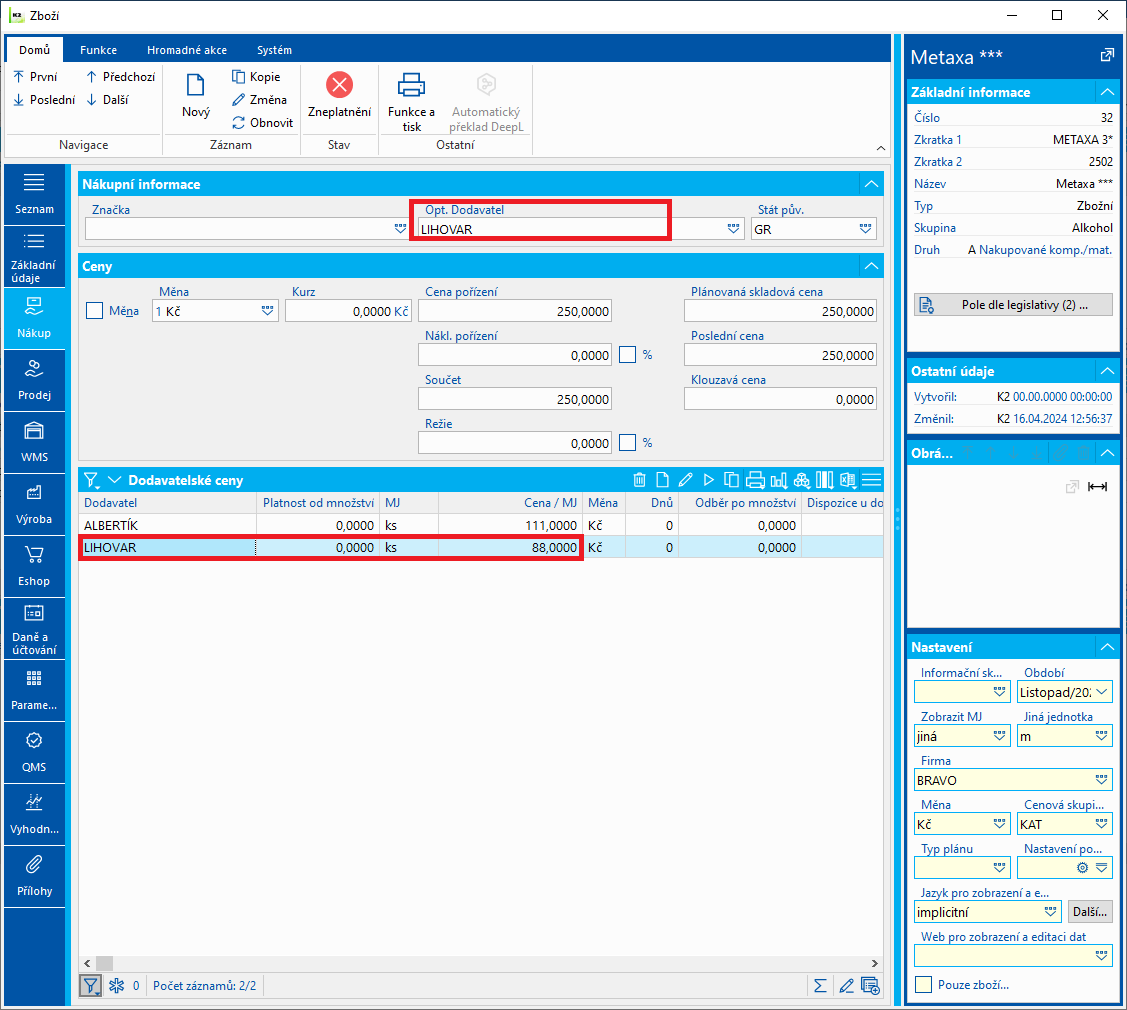Click the sum icon in status bar

point(820,986)
